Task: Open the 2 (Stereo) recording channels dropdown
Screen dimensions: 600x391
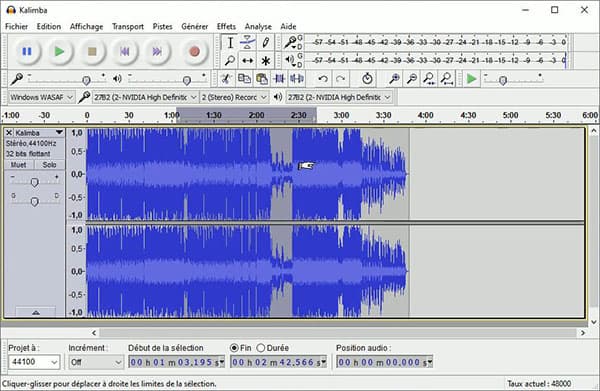Action: click(234, 98)
